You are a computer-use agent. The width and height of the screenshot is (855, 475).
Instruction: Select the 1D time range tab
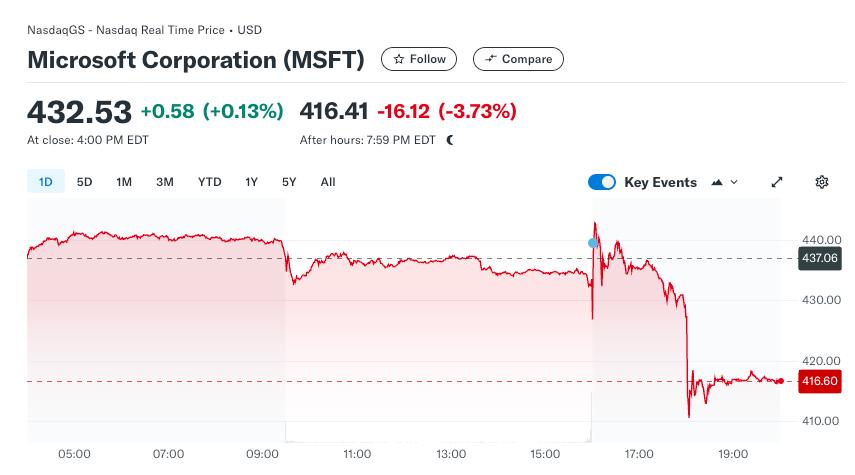45,182
